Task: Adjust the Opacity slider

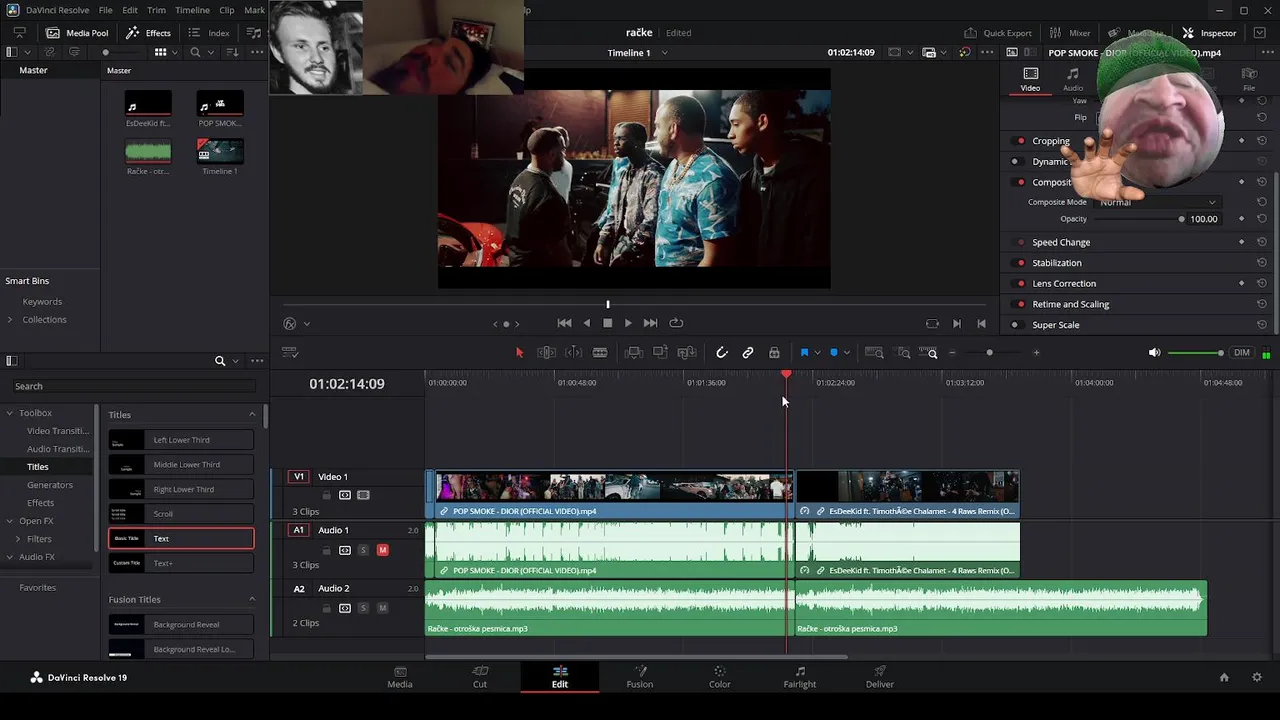Action: tap(1181, 219)
